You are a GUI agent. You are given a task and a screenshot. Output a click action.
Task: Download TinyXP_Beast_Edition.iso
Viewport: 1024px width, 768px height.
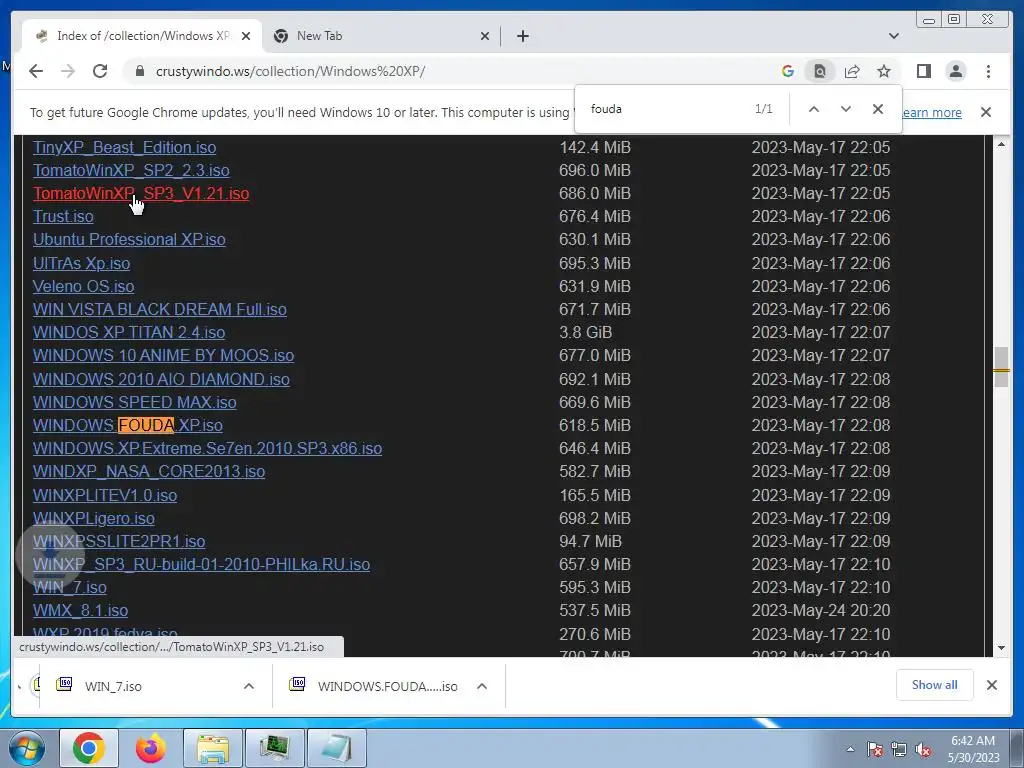click(x=125, y=148)
